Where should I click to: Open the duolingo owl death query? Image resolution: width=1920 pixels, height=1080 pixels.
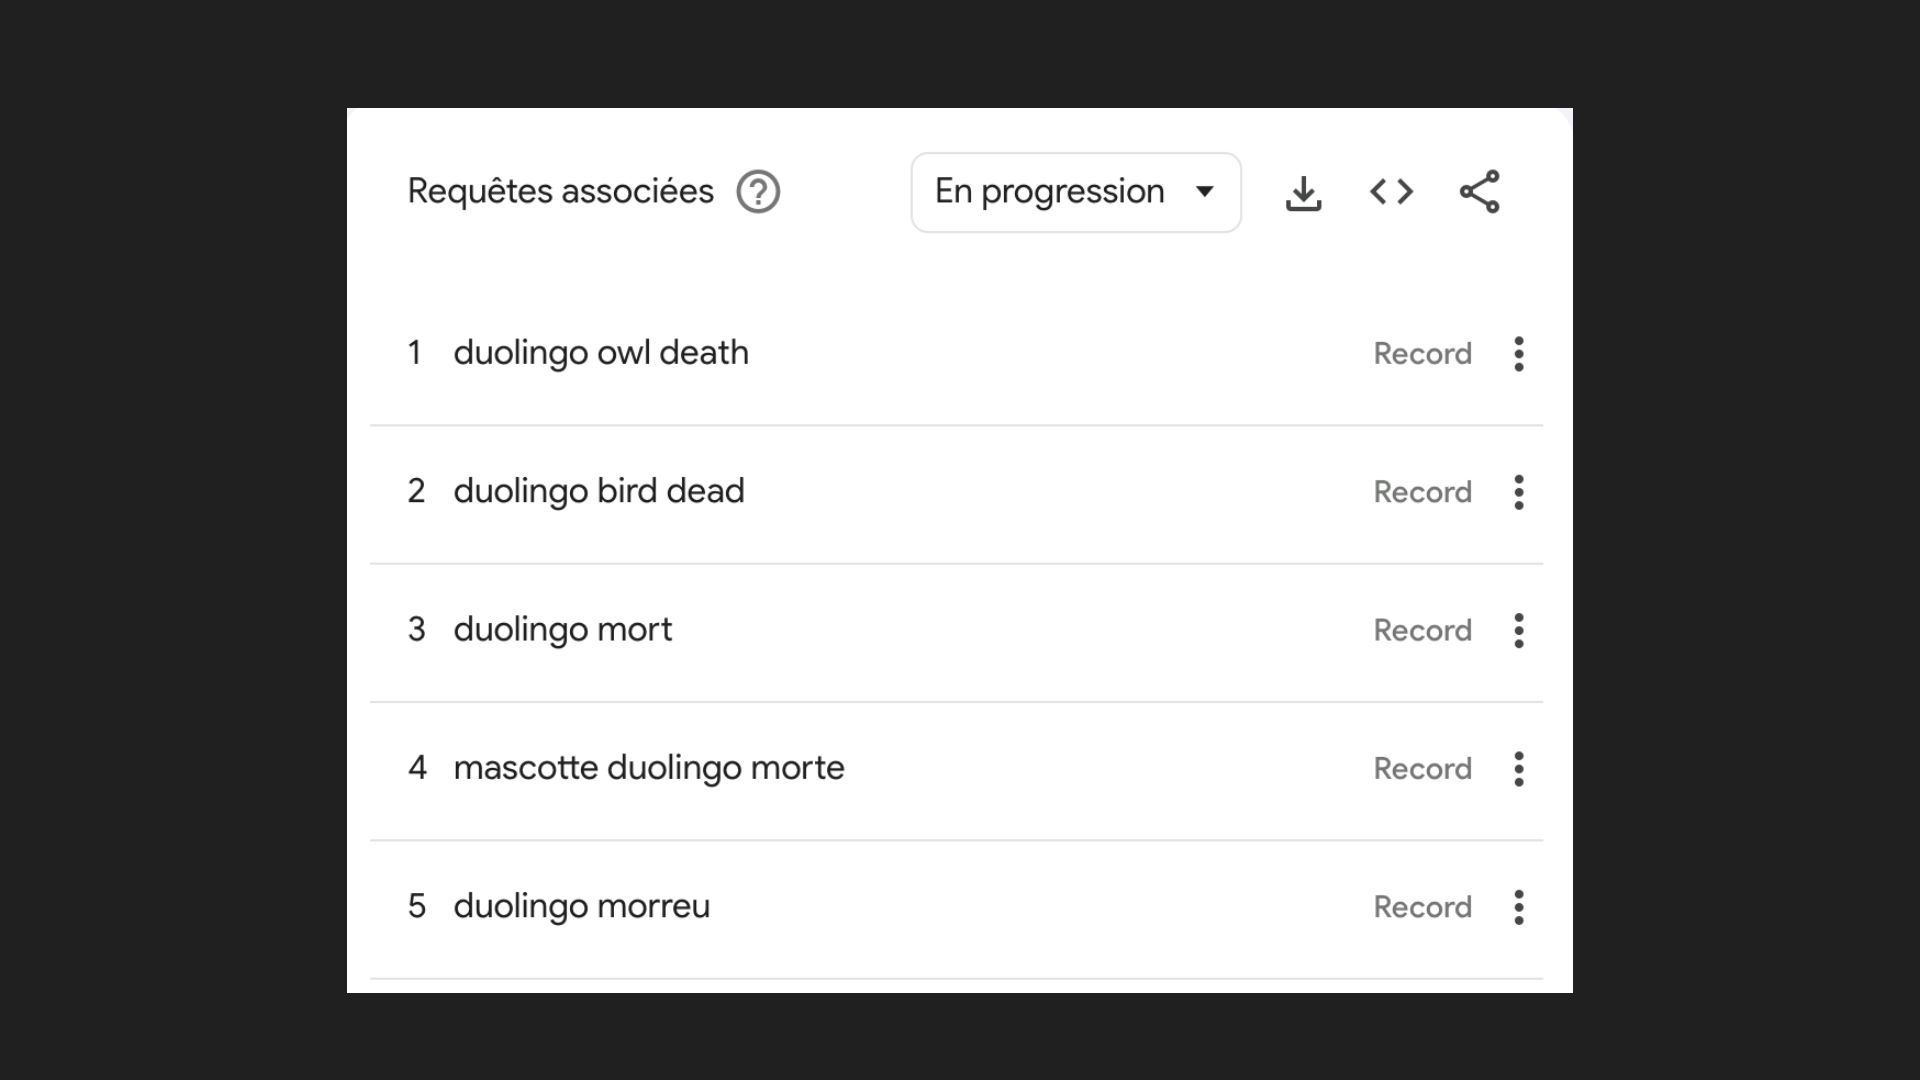pos(600,353)
